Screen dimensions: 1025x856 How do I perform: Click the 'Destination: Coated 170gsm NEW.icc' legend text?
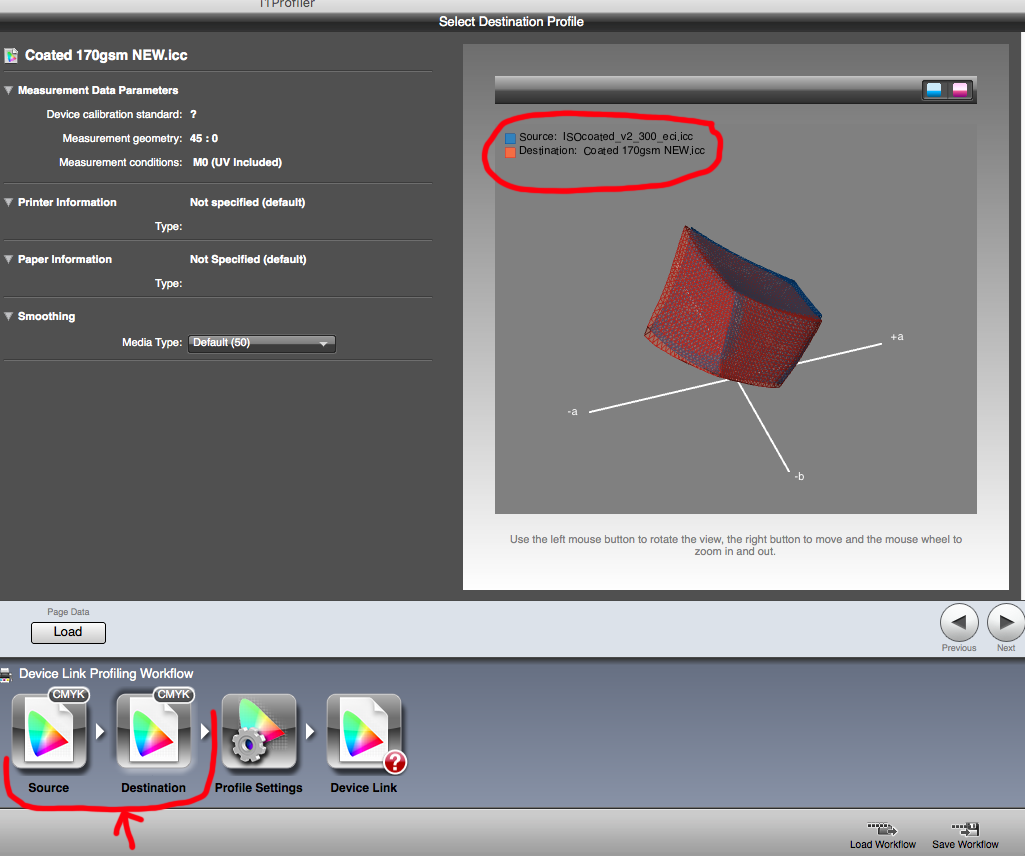point(612,150)
